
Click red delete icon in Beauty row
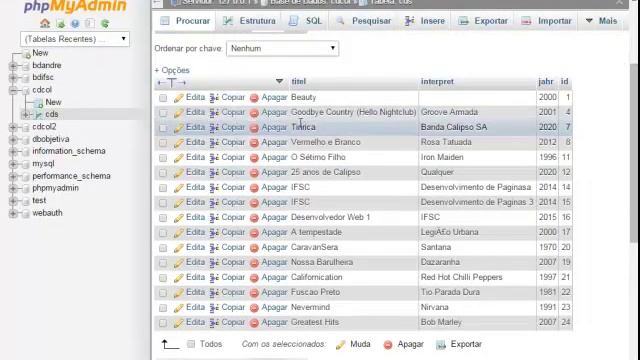pyautogui.click(x=254, y=98)
